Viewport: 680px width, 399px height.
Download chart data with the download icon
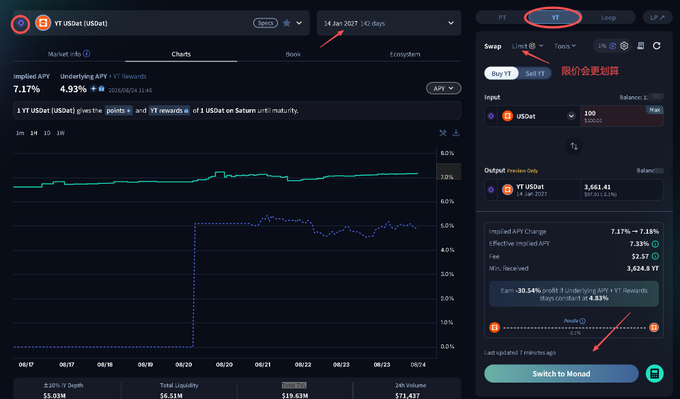coord(456,133)
